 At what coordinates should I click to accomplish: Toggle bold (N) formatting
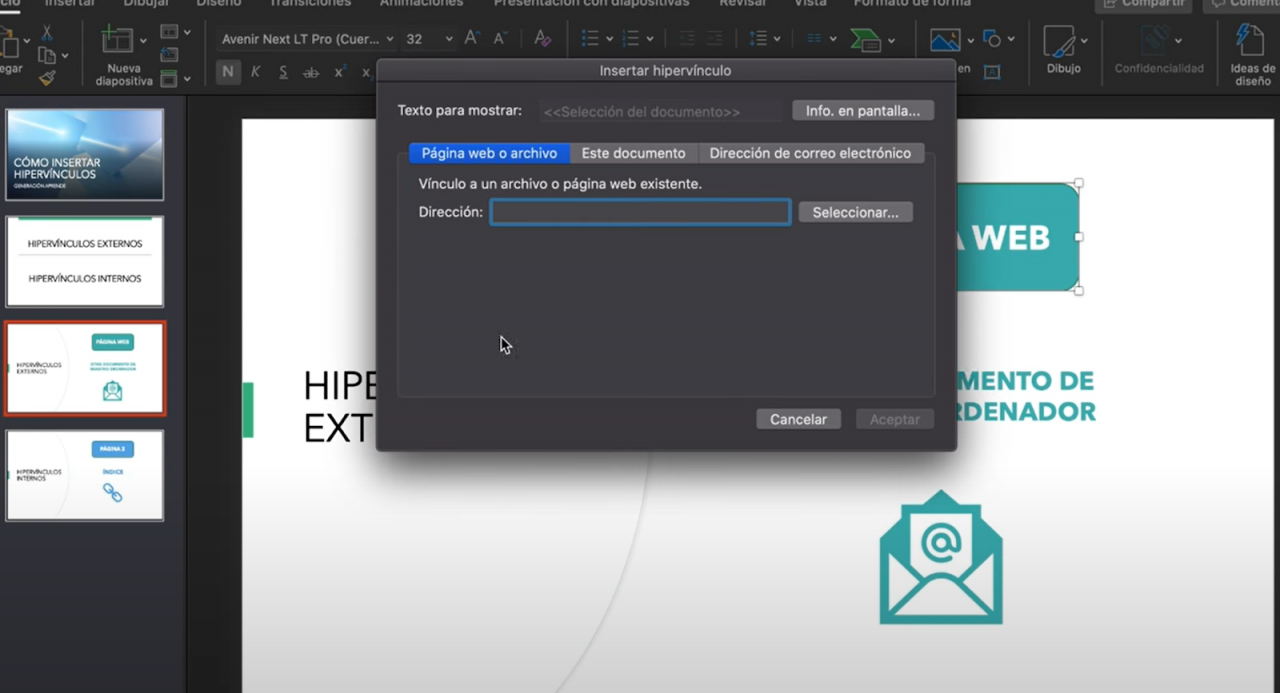[x=228, y=72]
